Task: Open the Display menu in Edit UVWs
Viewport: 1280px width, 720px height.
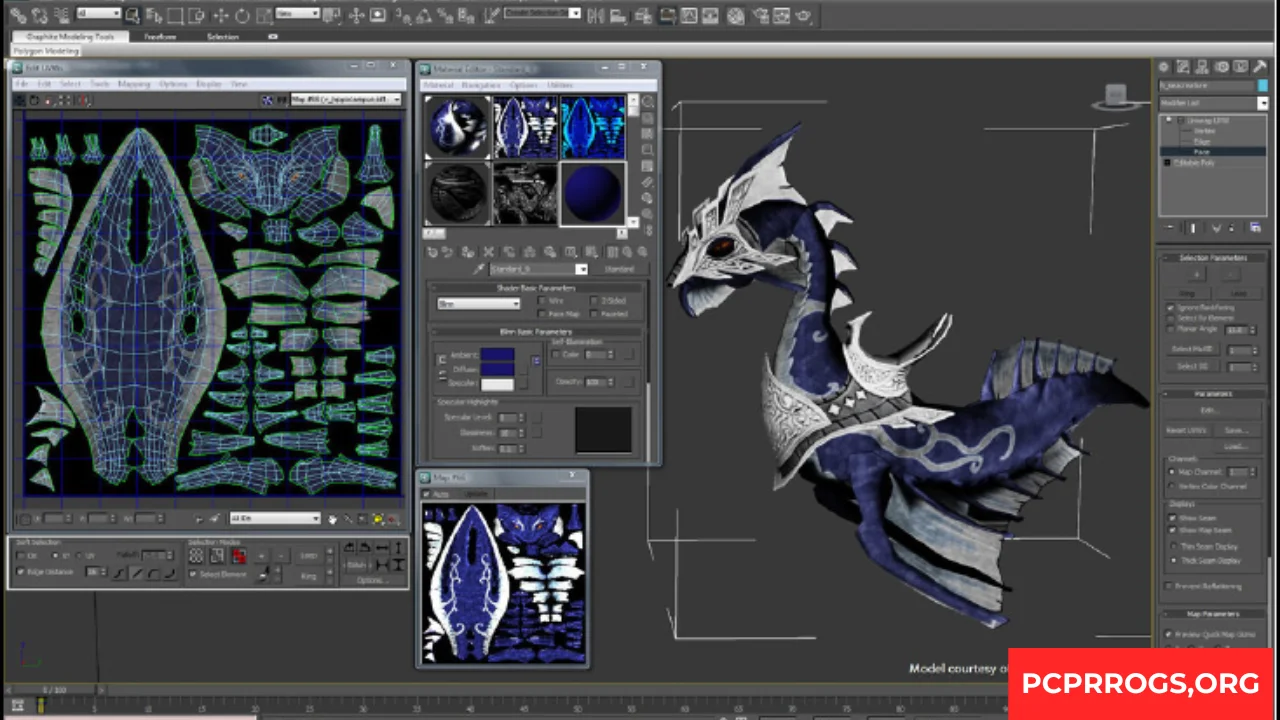Action: coord(209,84)
